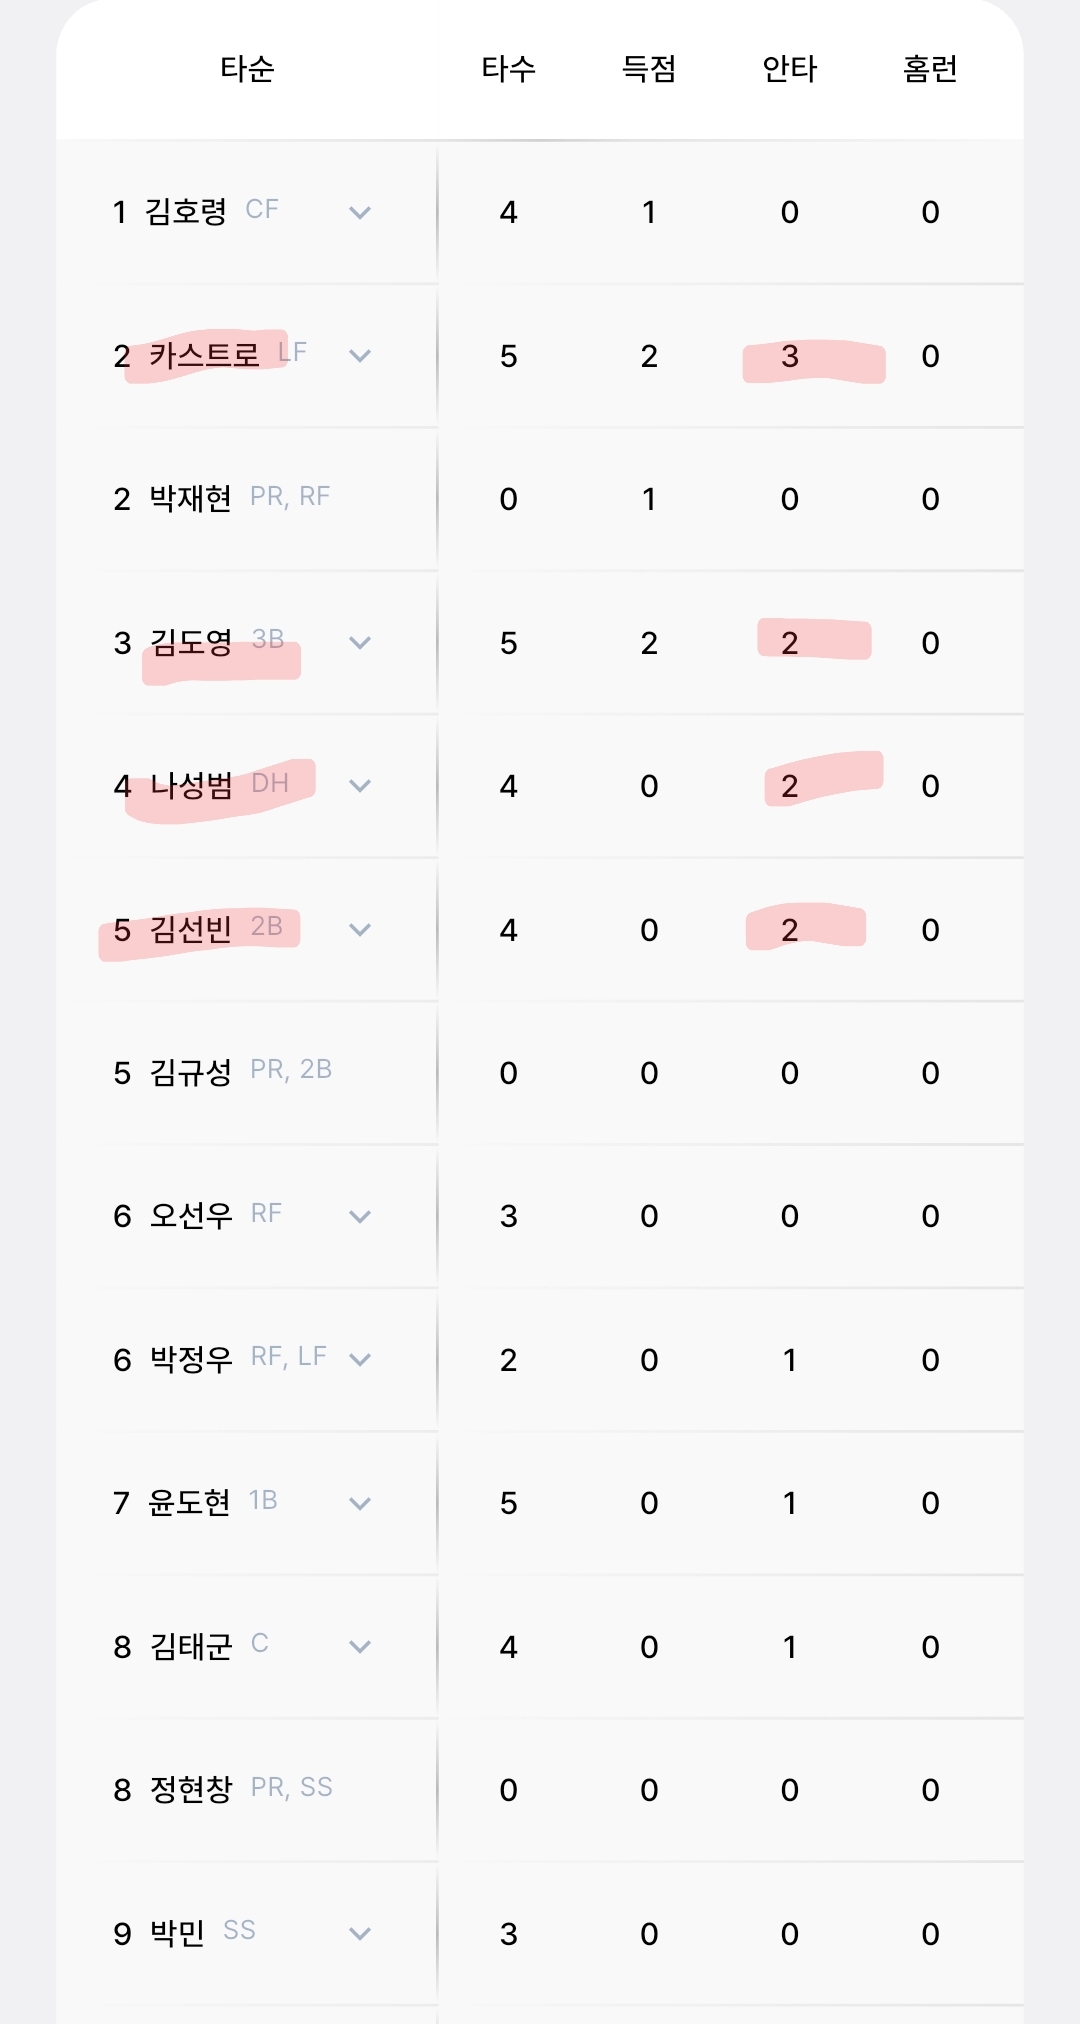Viewport: 1080px width, 2024px height.
Task: Open player 정현창 name
Action: click(x=190, y=1790)
